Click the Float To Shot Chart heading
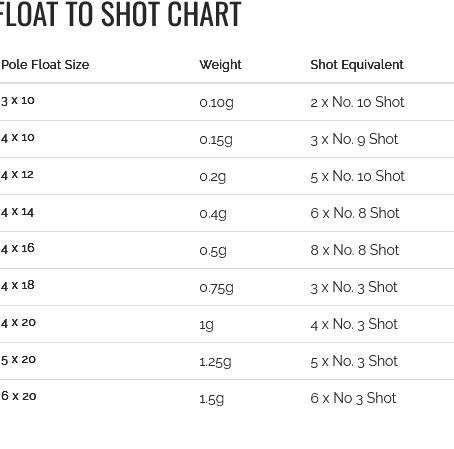The height and width of the screenshot is (449, 454). pyautogui.click(x=120, y=14)
